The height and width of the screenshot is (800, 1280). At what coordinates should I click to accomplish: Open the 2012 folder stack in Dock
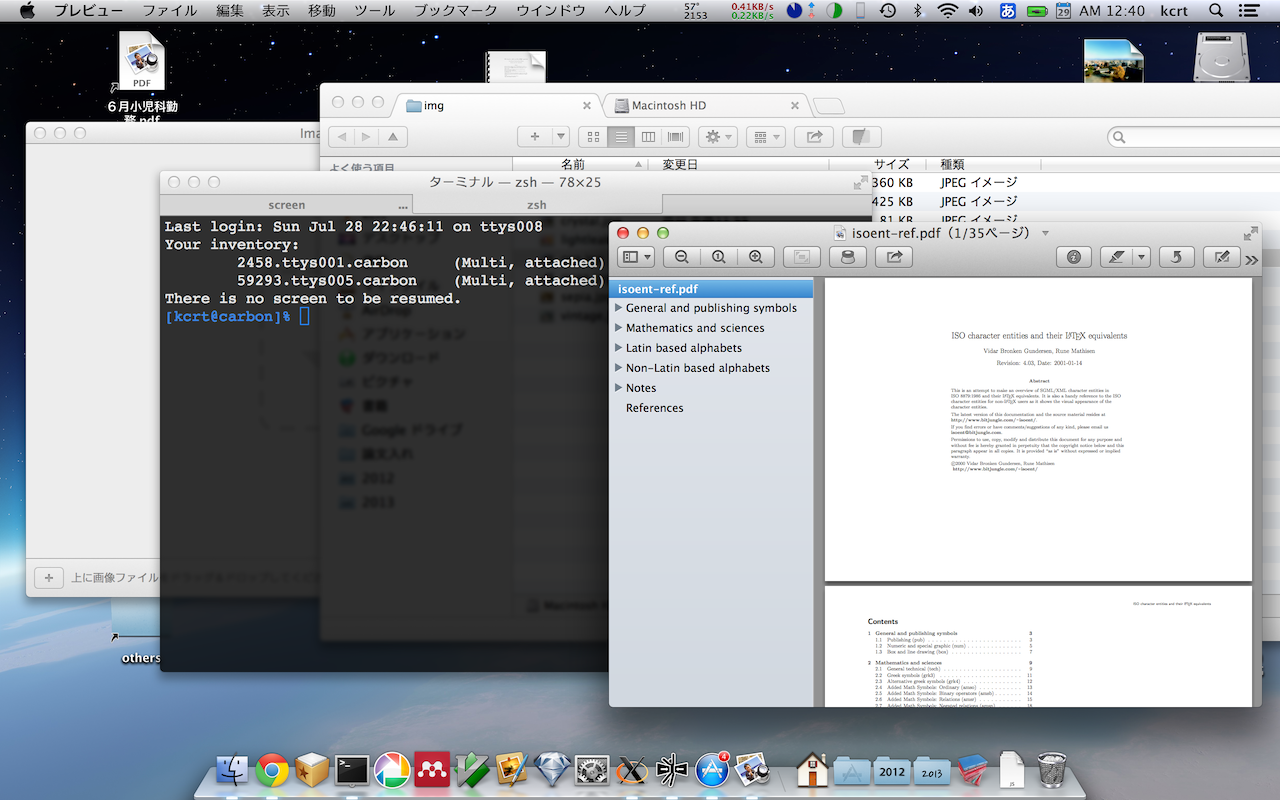(x=892, y=771)
